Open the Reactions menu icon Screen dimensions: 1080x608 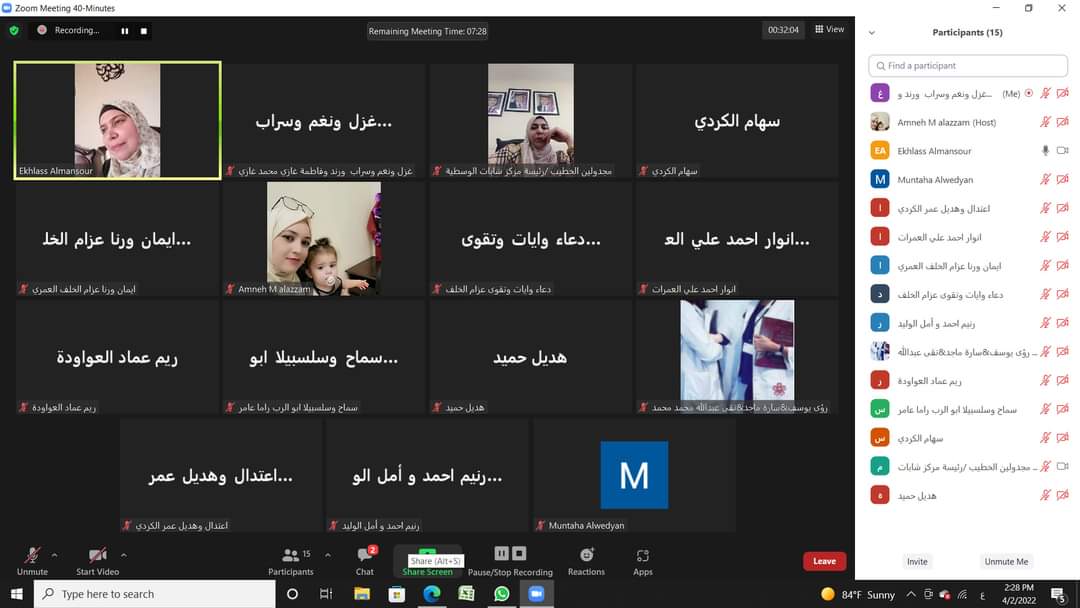click(586, 555)
